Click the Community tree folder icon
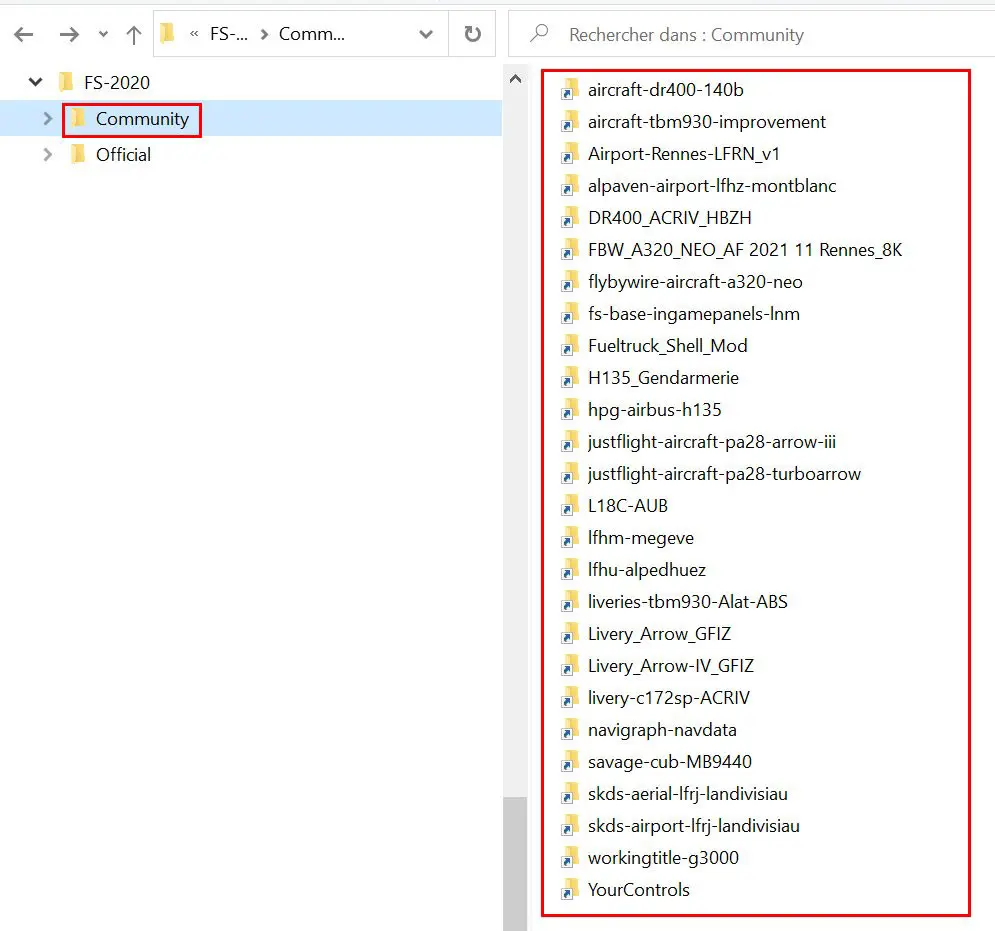The height and width of the screenshot is (931, 995). pos(77,117)
